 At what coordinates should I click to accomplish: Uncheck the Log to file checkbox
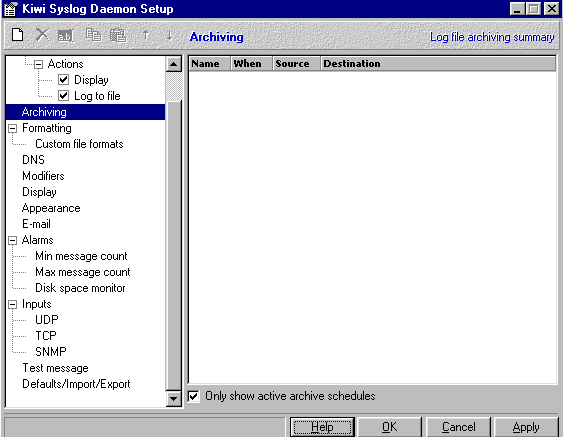click(64, 96)
